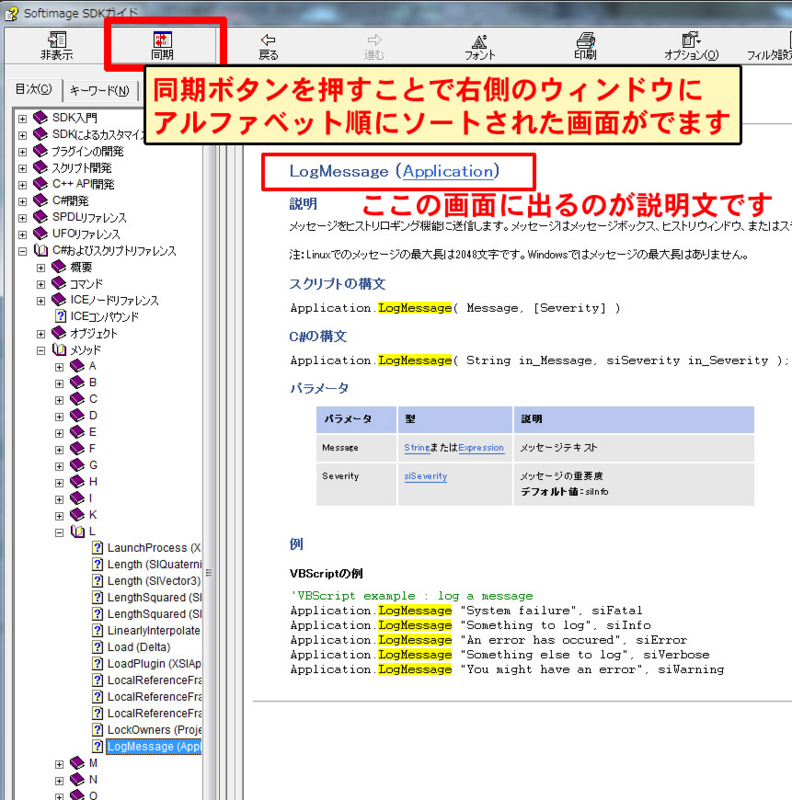Expand the M methods folder
This screenshot has width=792, height=800.
[59, 764]
